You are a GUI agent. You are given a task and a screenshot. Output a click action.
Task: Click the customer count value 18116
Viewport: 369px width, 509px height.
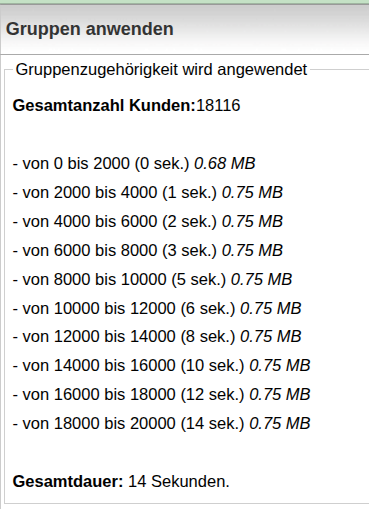click(x=218, y=106)
